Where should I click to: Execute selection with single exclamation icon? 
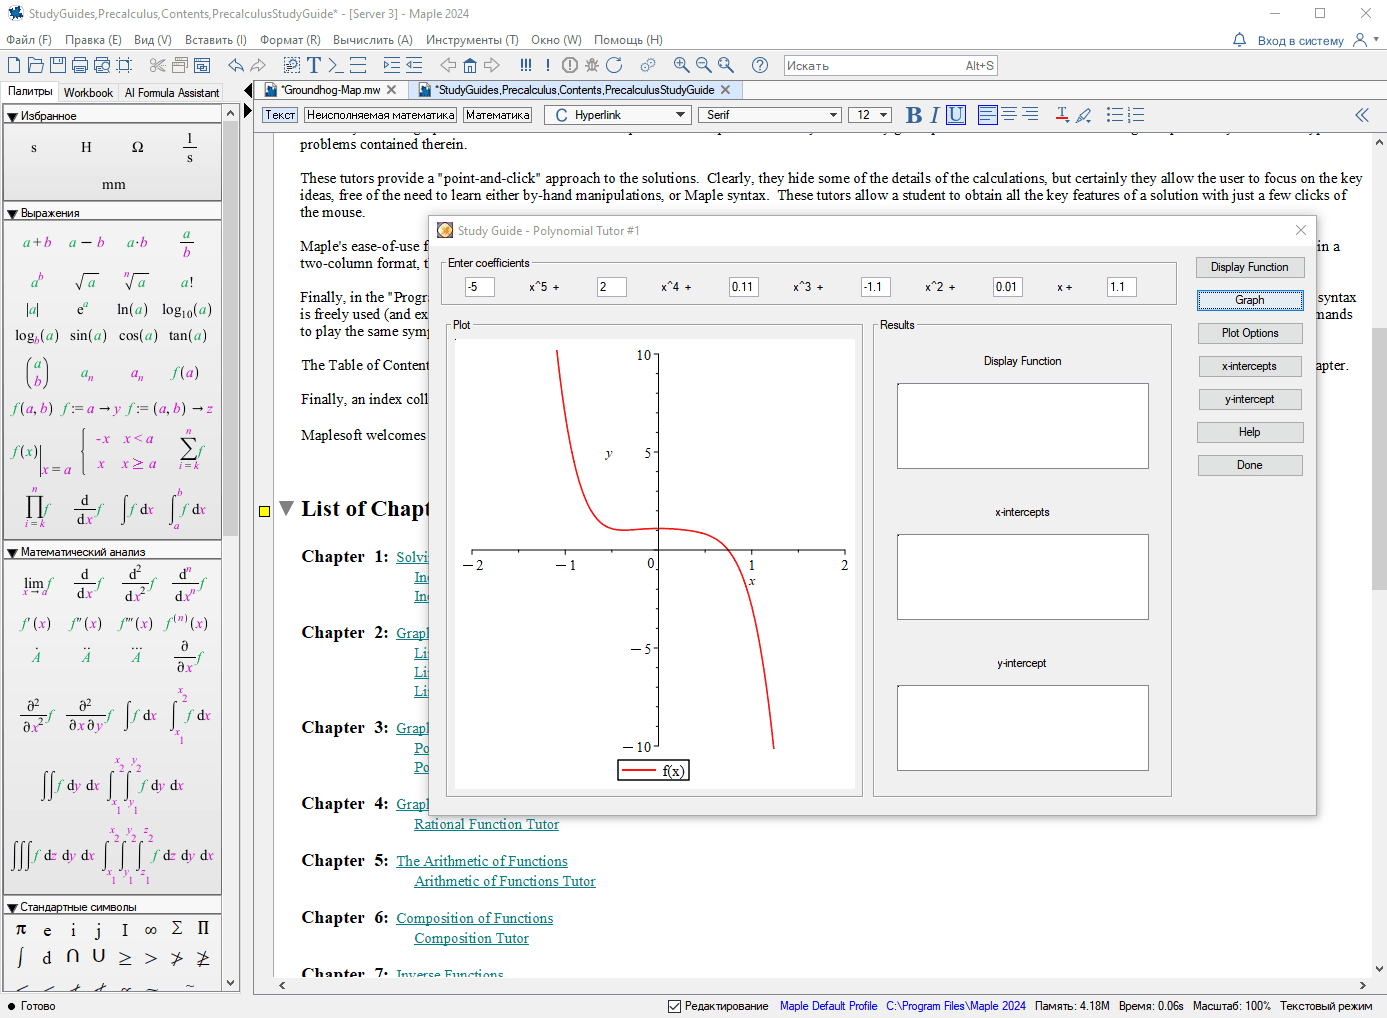click(x=548, y=65)
